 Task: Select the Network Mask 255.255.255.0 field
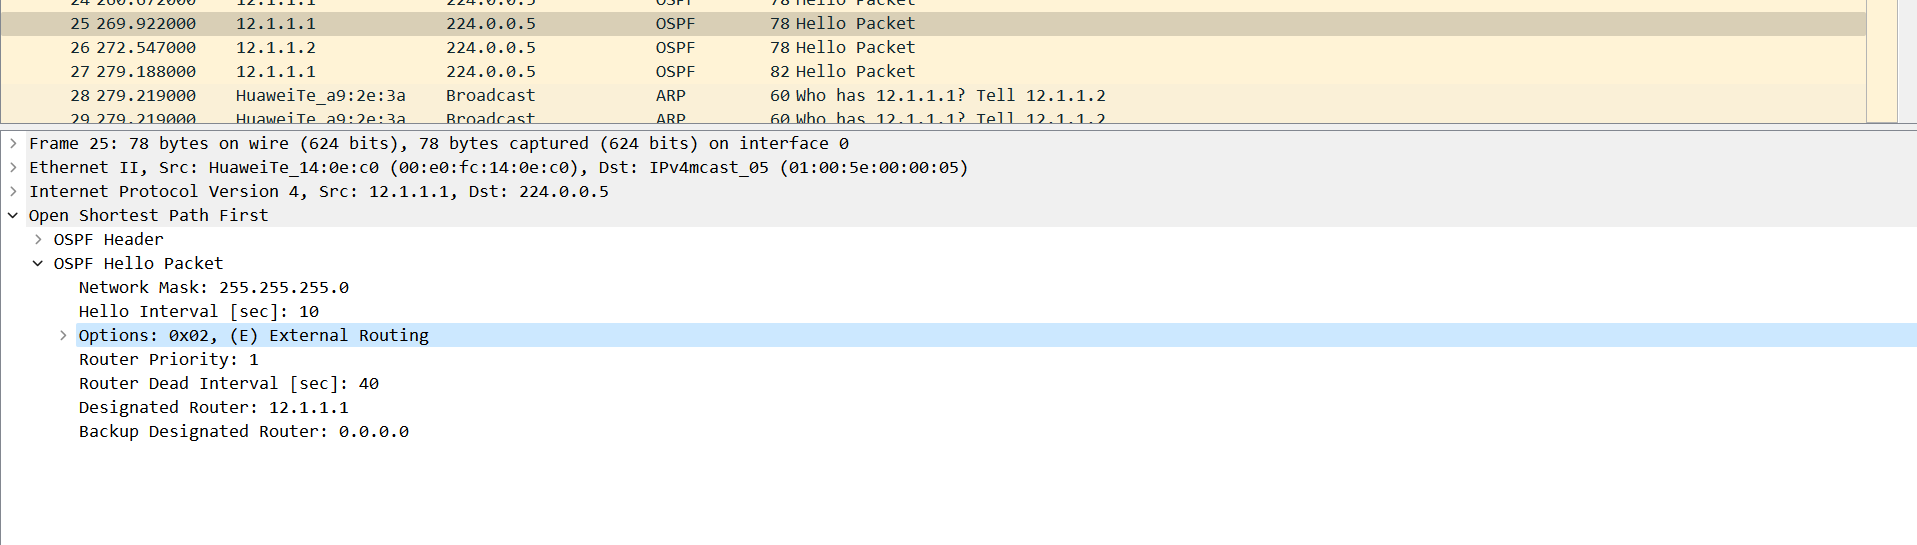(x=214, y=288)
